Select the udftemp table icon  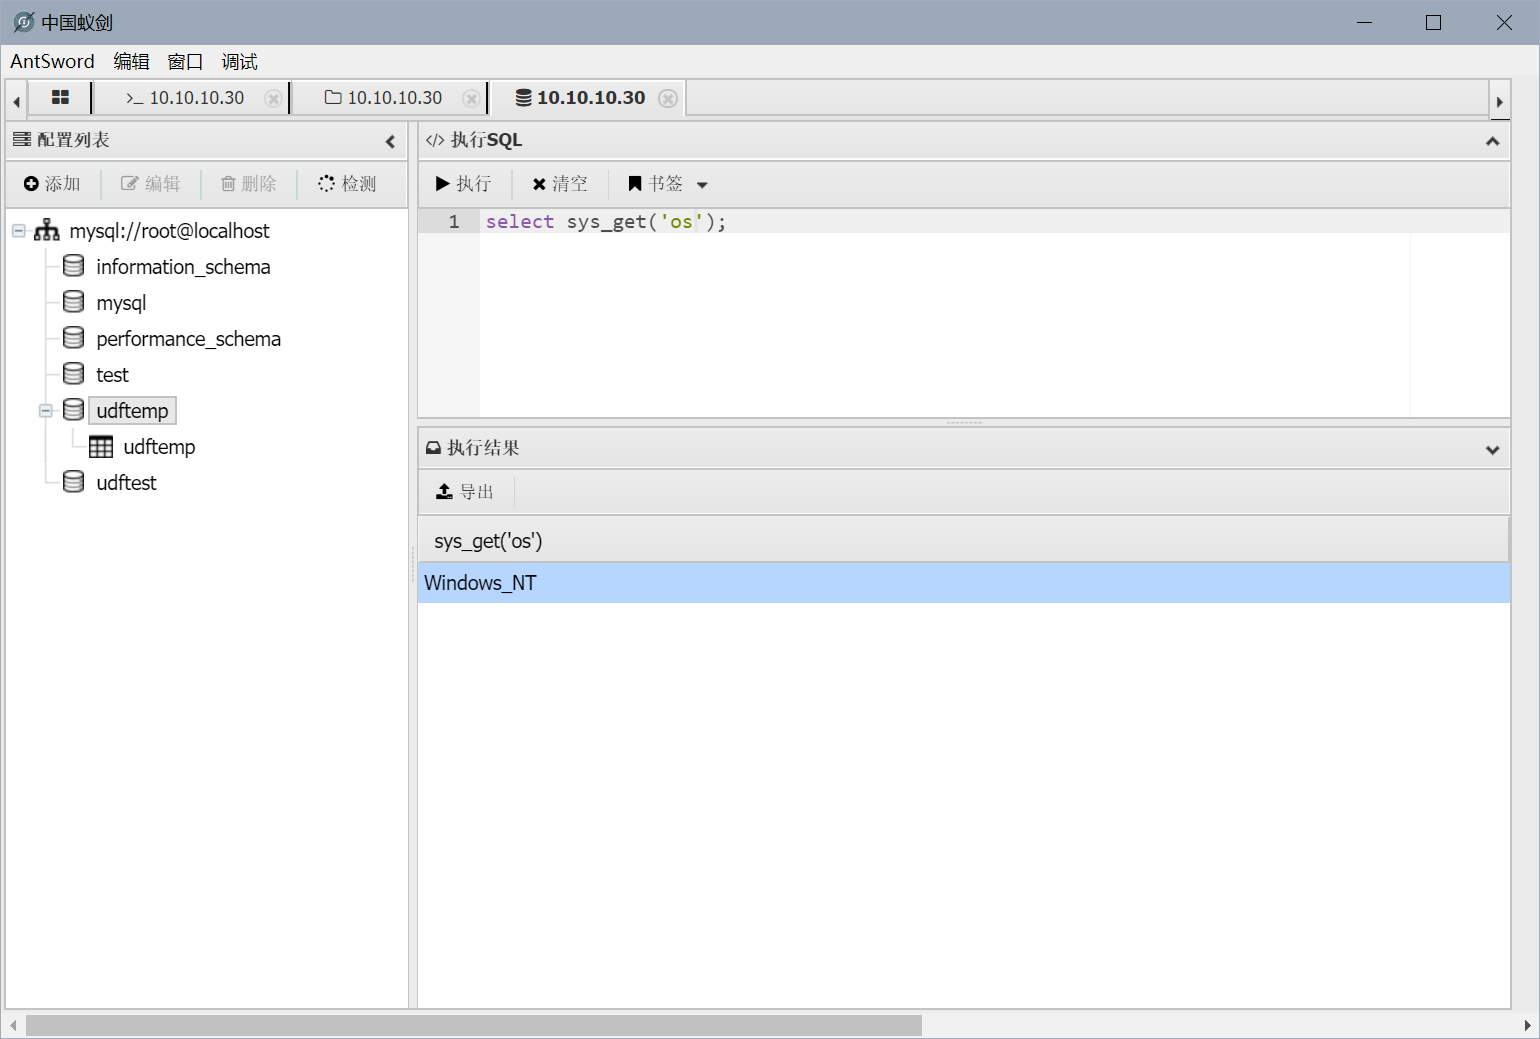tap(101, 447)
